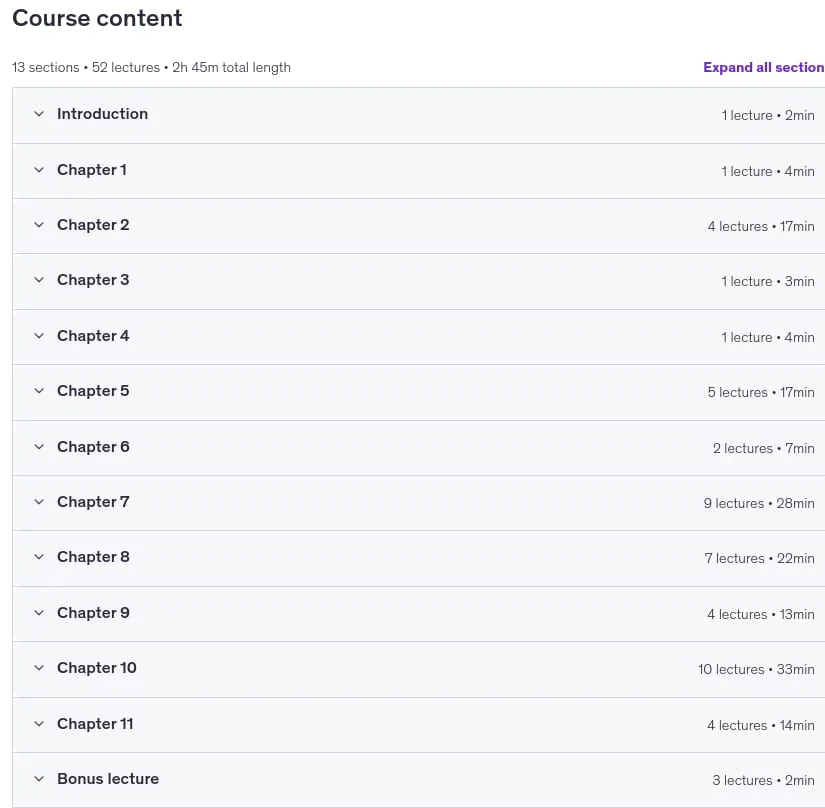Click the Chapter 5 chevron icon
Screen dimensions: 825x808
pos(39,390)
